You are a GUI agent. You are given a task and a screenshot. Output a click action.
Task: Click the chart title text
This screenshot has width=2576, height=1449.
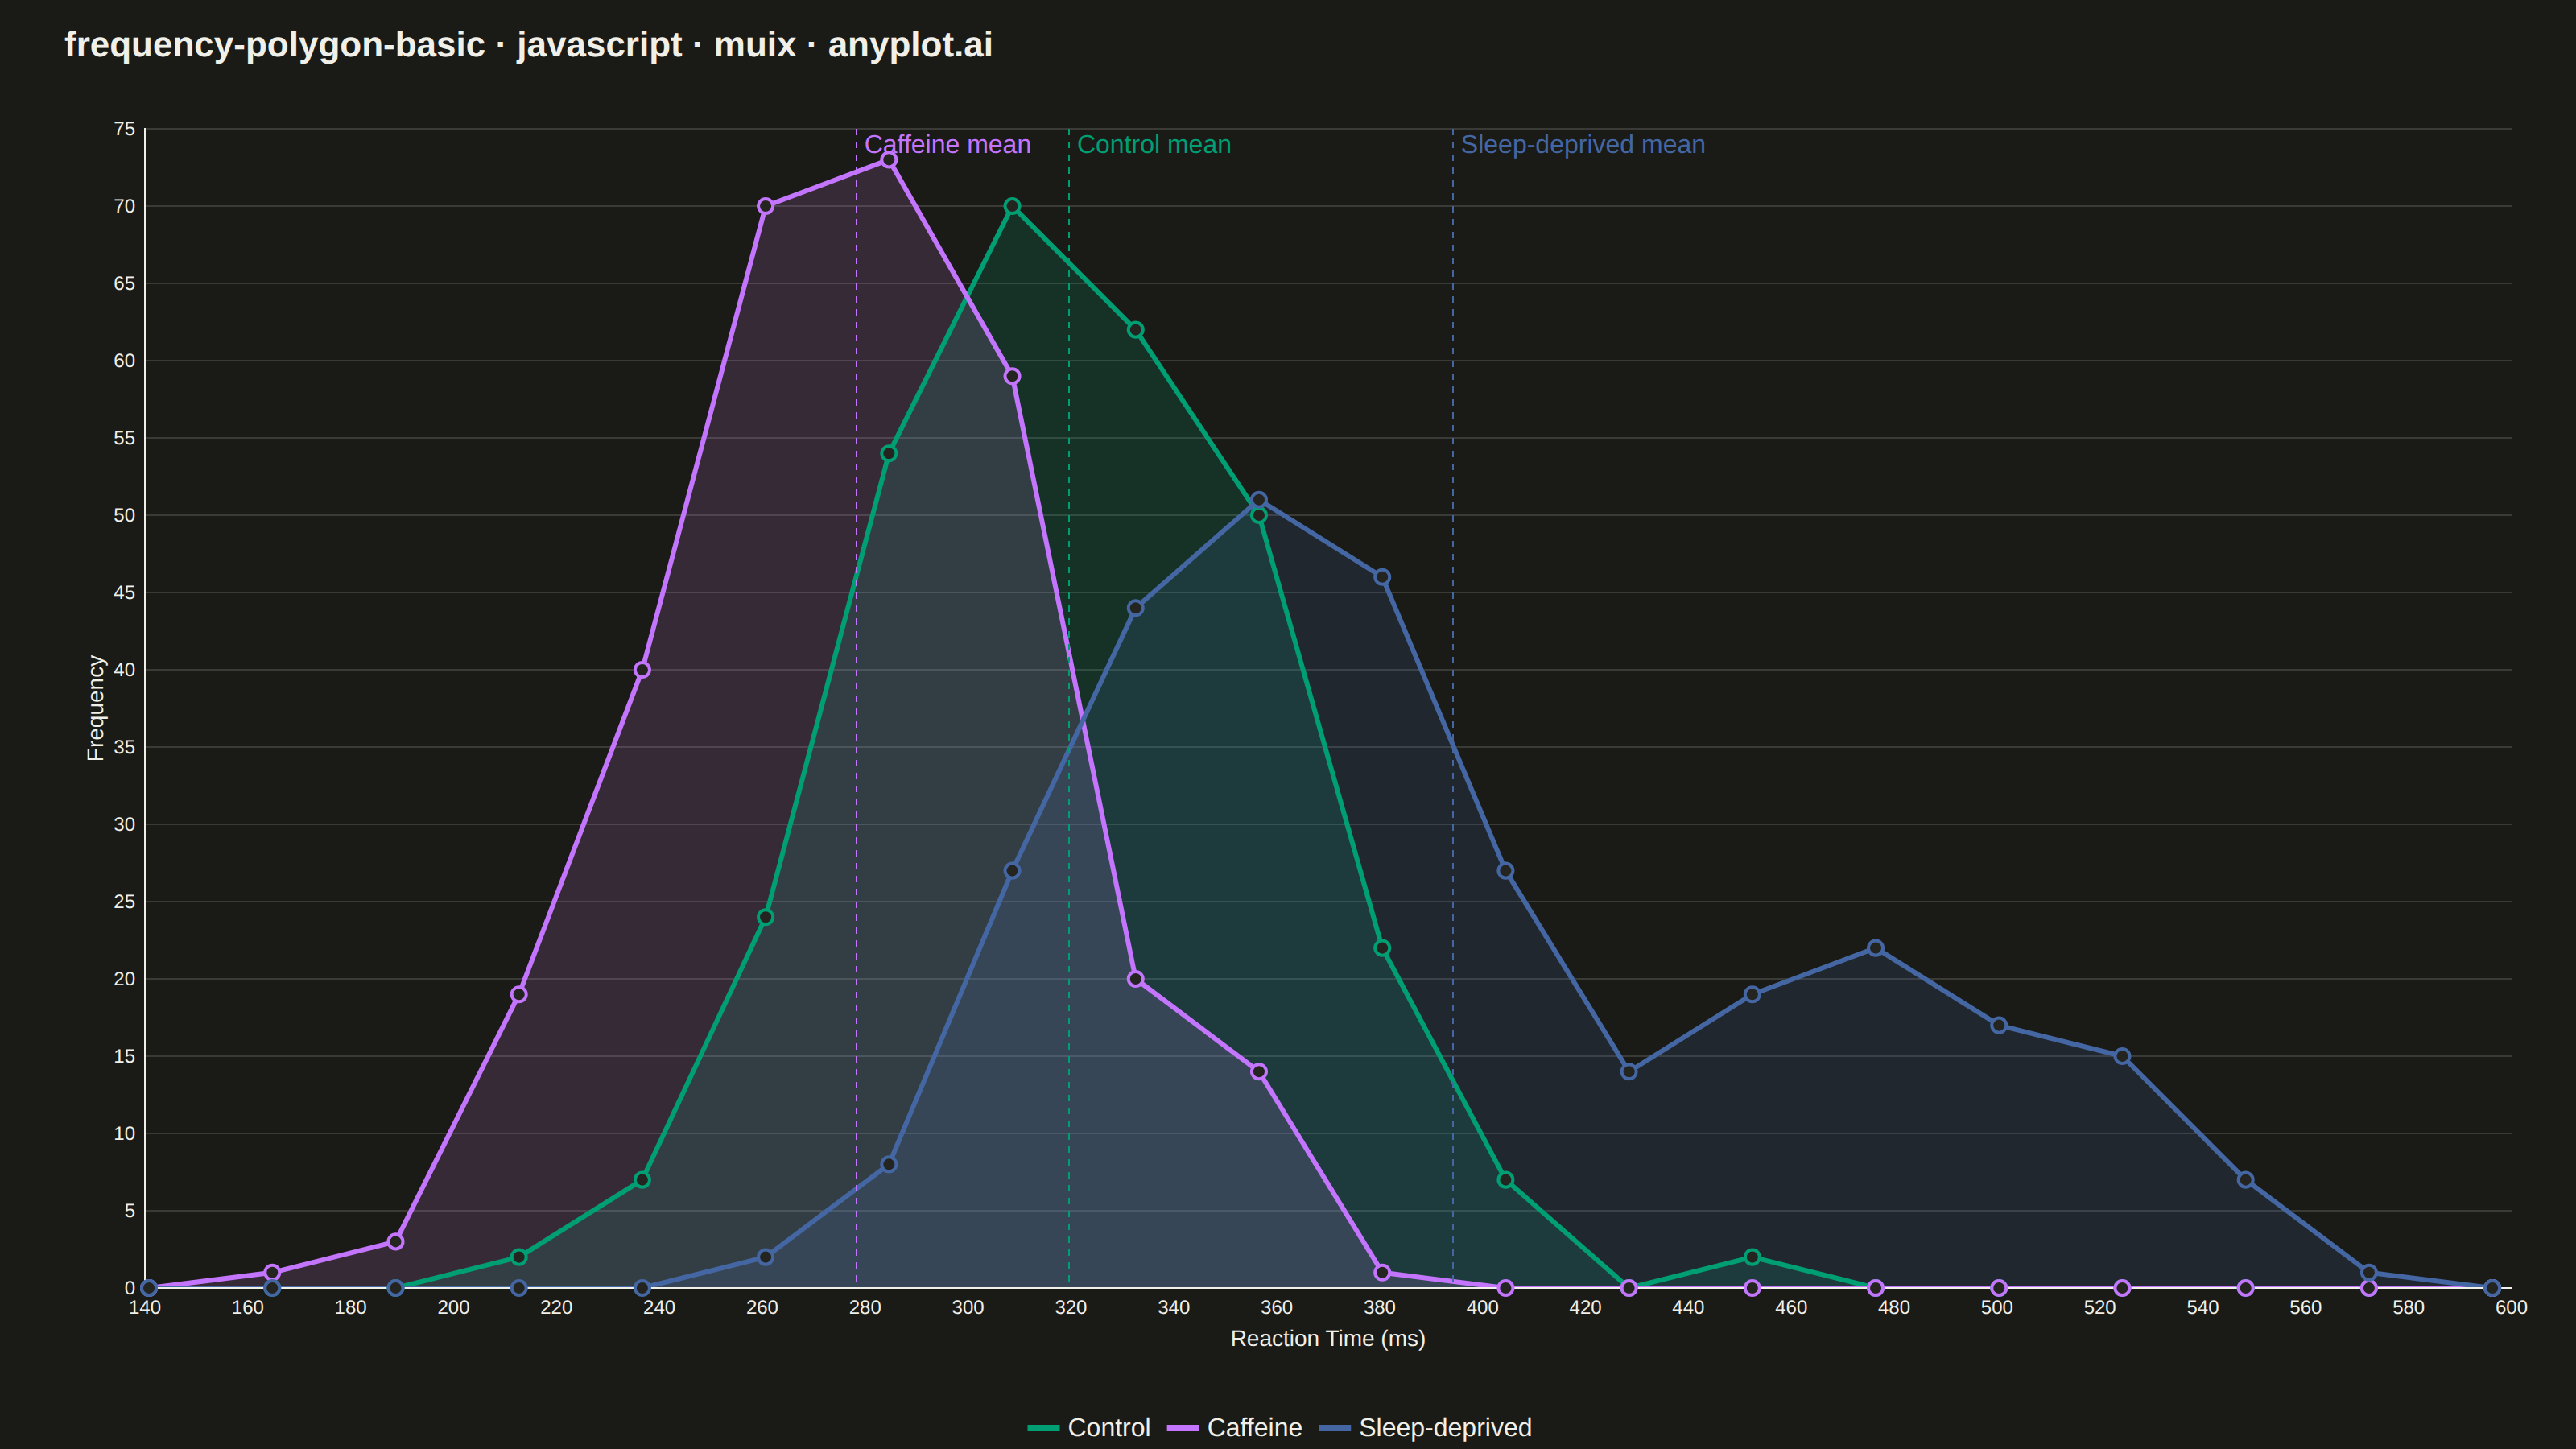[529, 45]
